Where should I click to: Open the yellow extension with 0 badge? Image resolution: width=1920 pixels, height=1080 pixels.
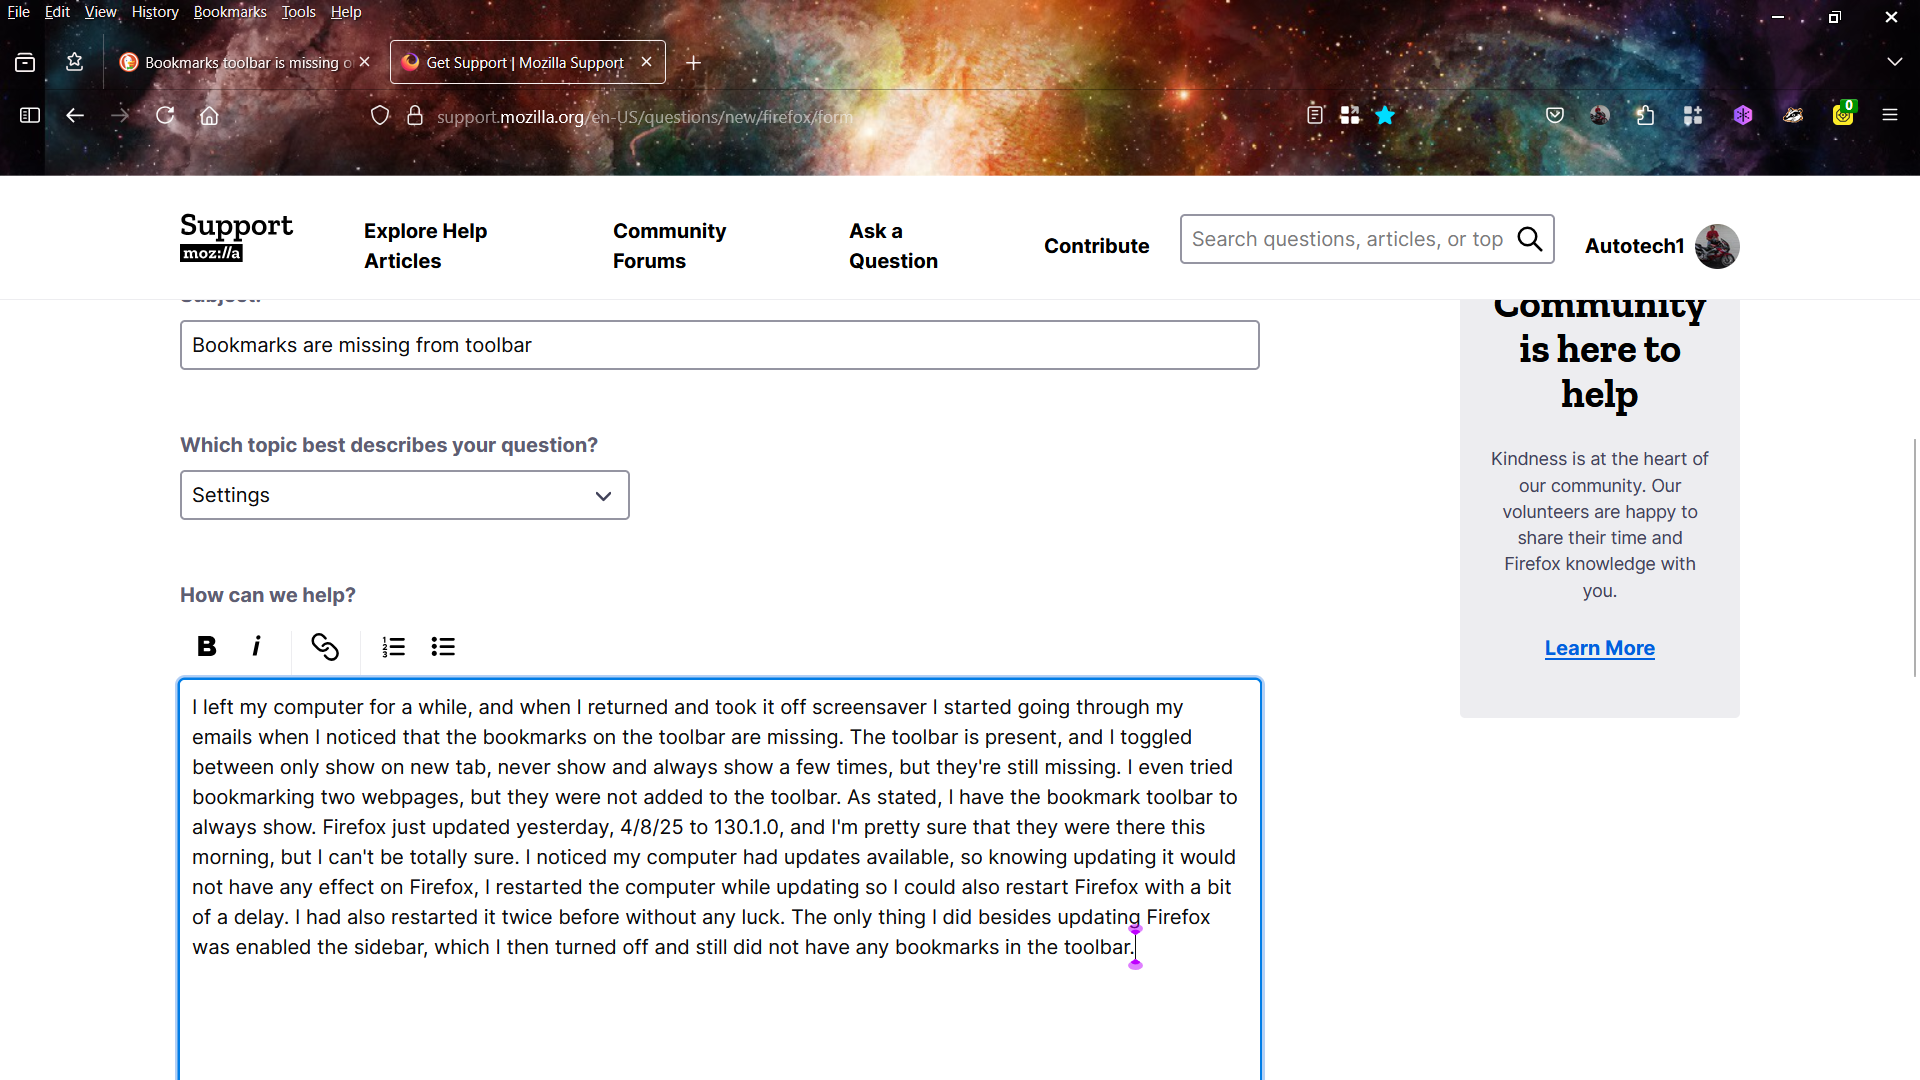click(x=1843, y=114)
